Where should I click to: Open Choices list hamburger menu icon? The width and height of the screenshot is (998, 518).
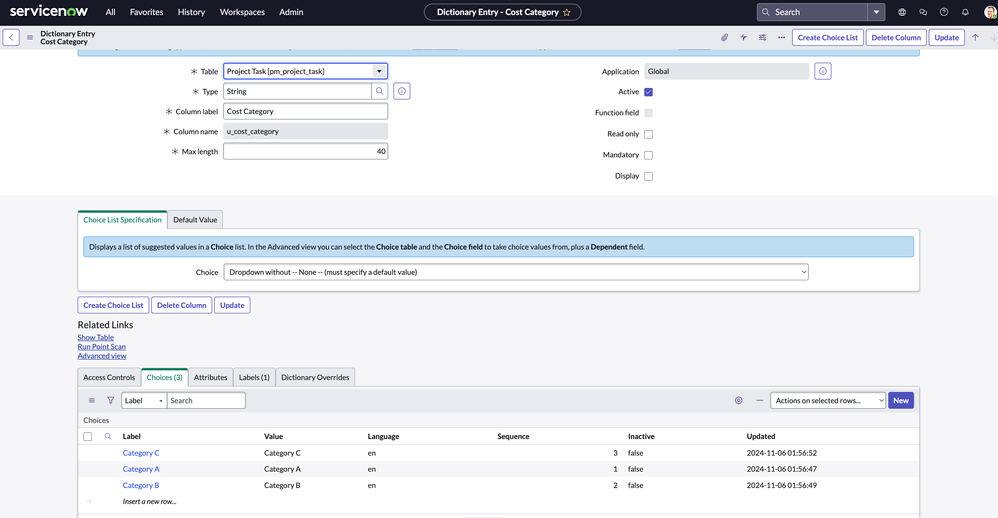point(92,400)
